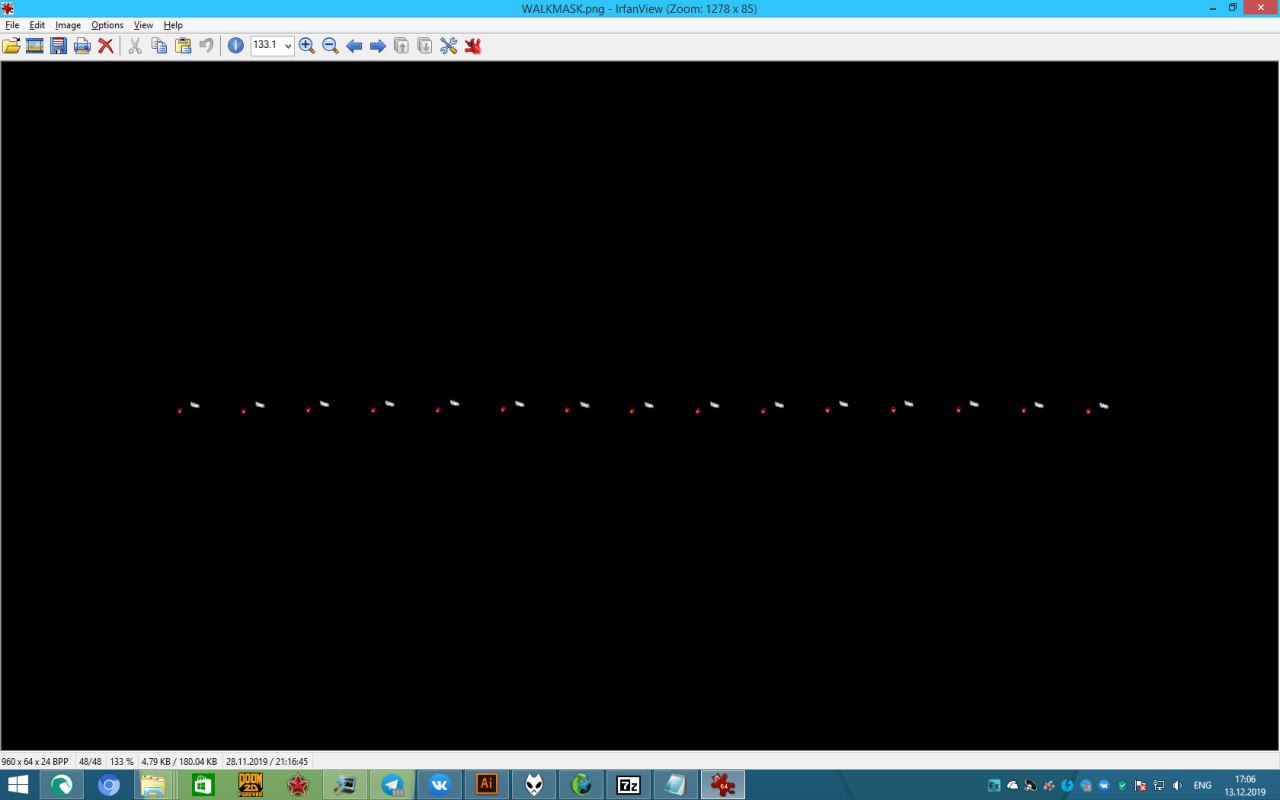Open the View menu
This screenshot has height=800, width=1280.
[x=144, y=25]
